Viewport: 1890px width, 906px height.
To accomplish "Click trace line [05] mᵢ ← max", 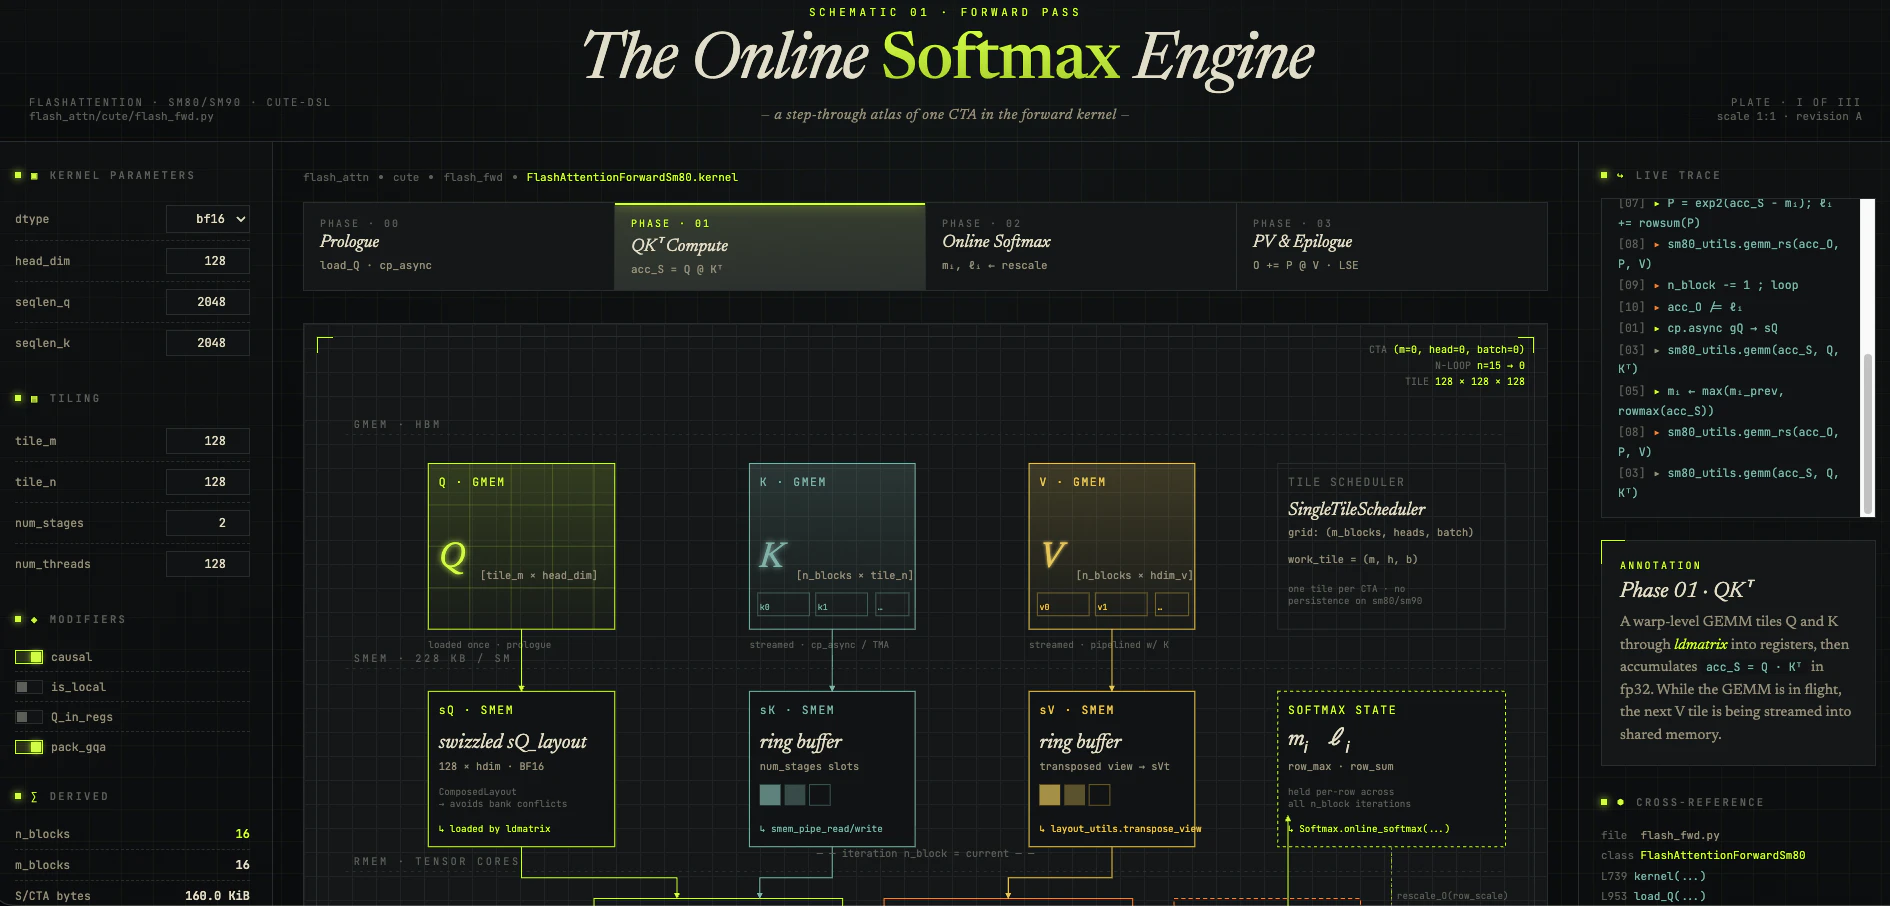I will (1701, 401).
